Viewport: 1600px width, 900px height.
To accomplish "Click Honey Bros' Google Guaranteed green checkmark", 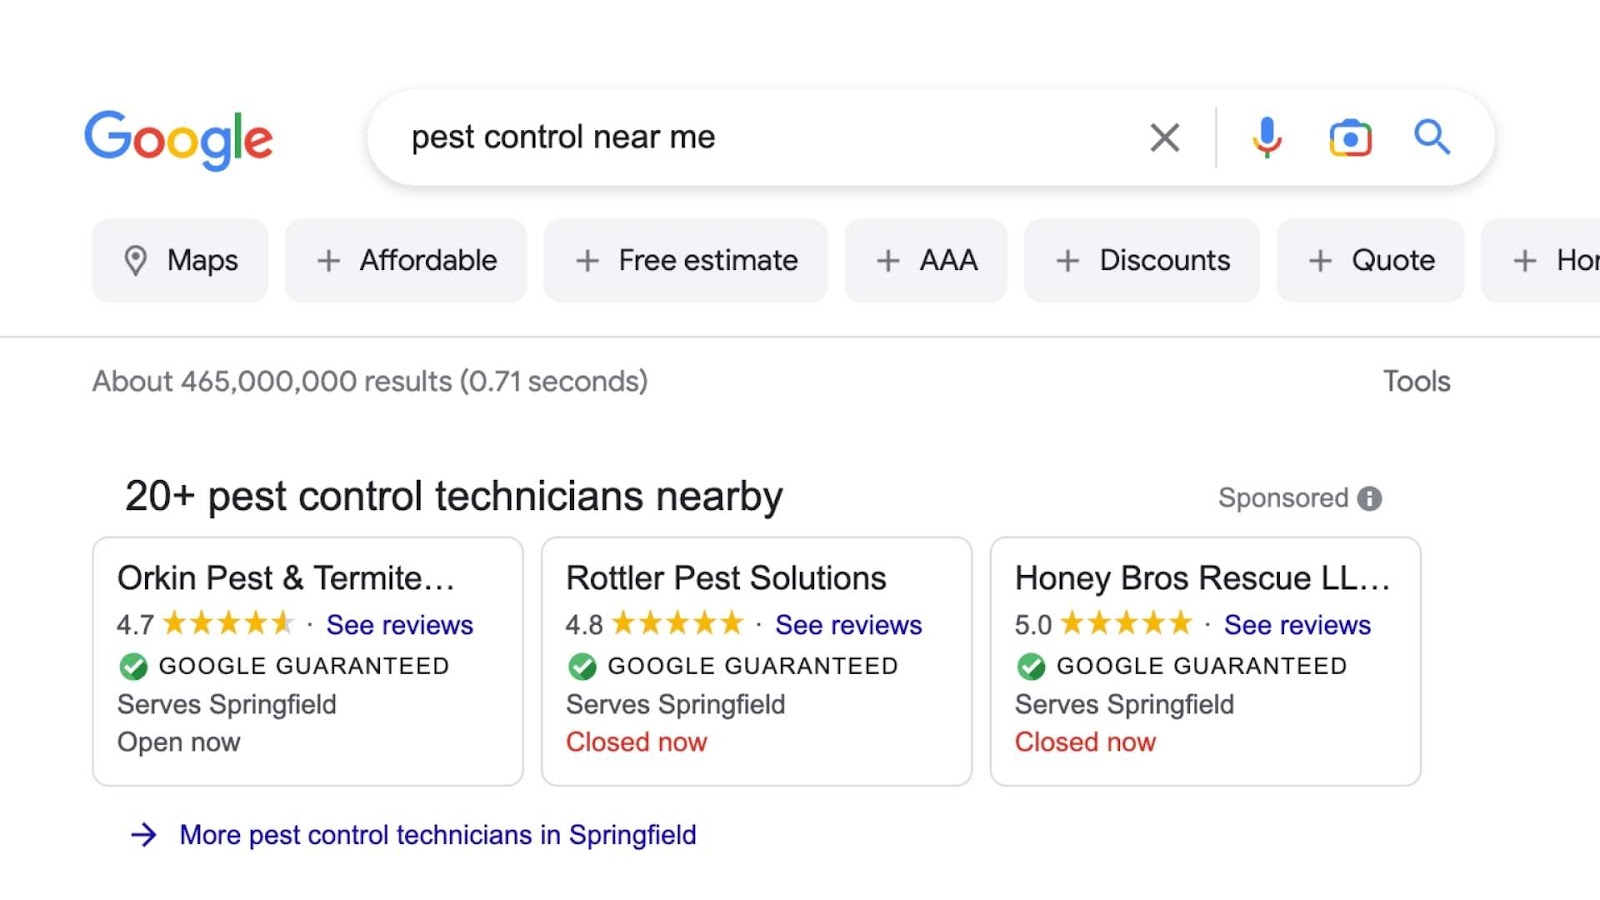I will point(1031,666).
